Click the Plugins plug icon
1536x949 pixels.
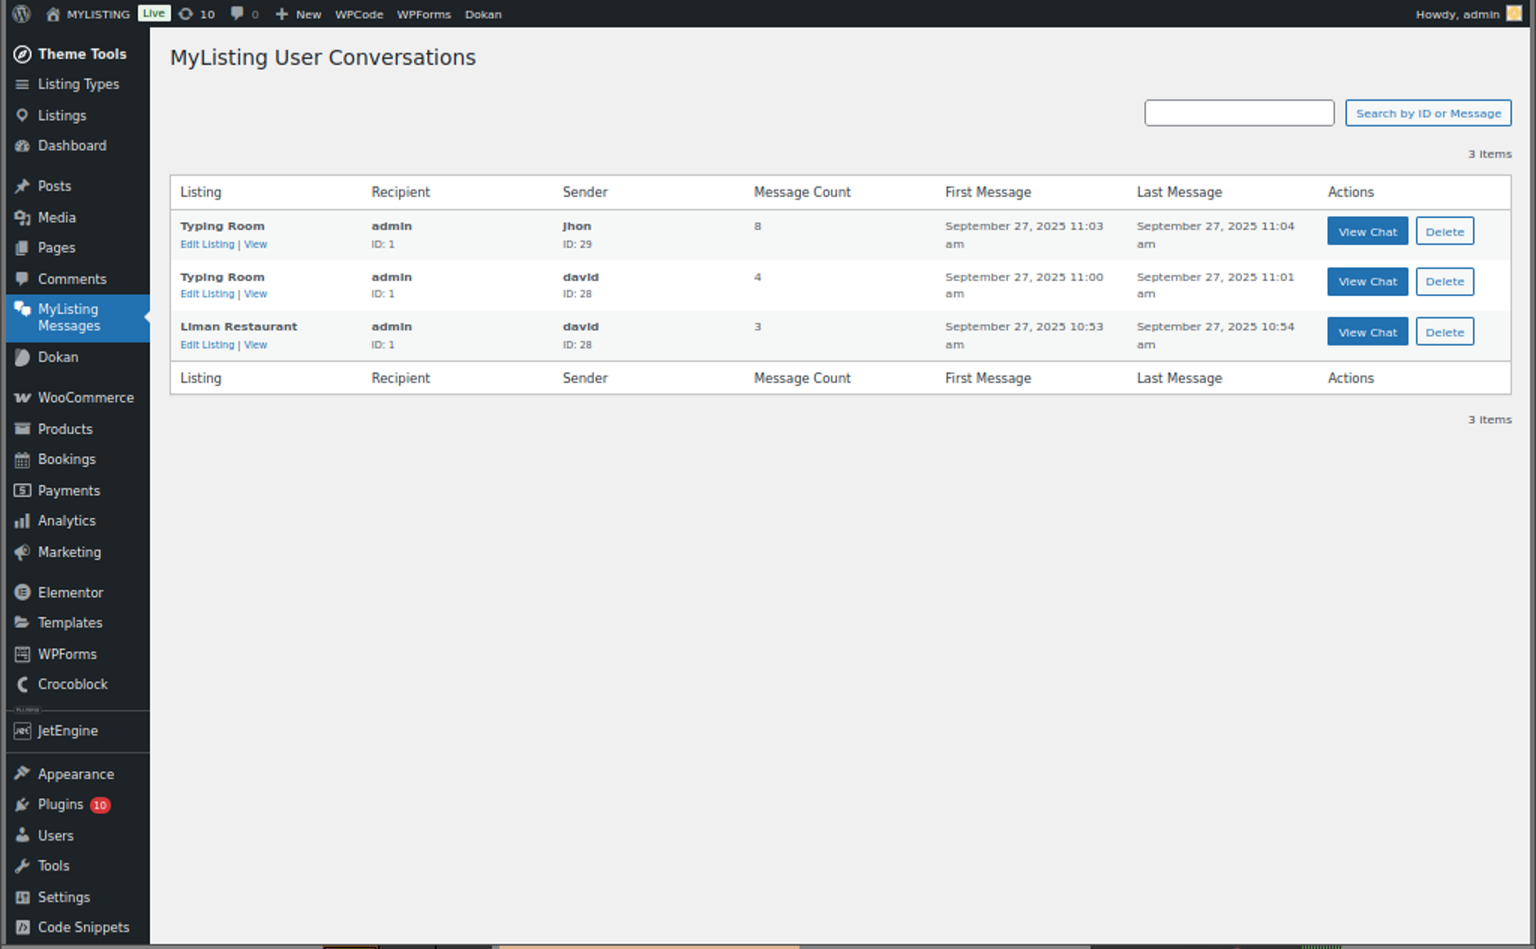point(22,805)
